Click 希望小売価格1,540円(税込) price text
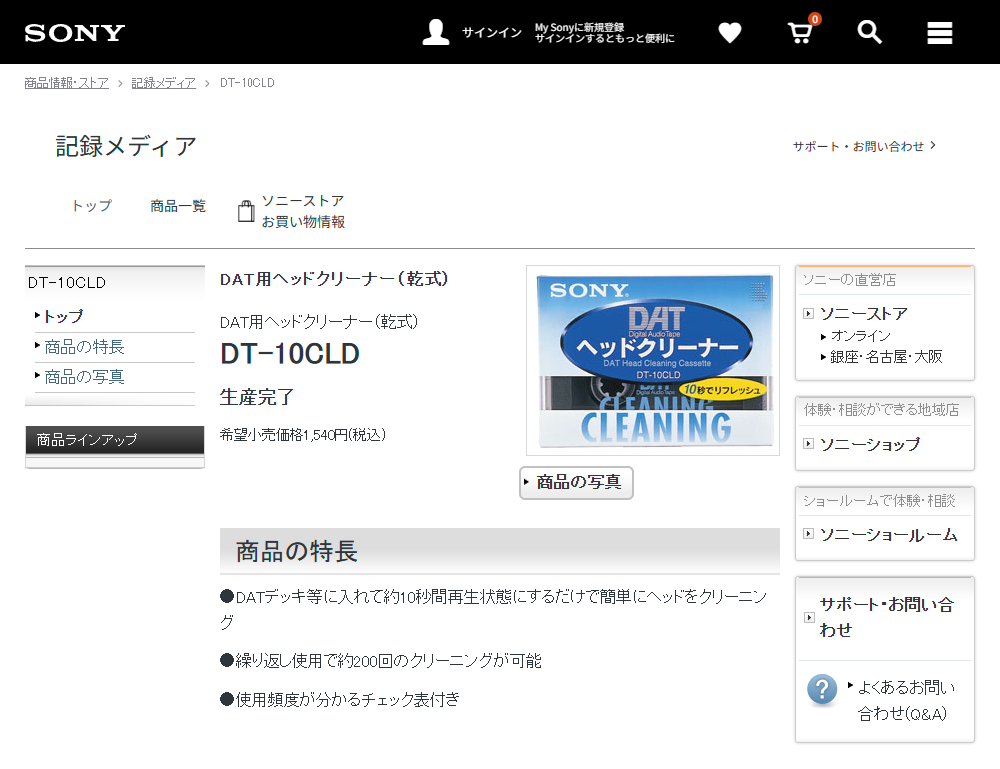 click(303, 435)
